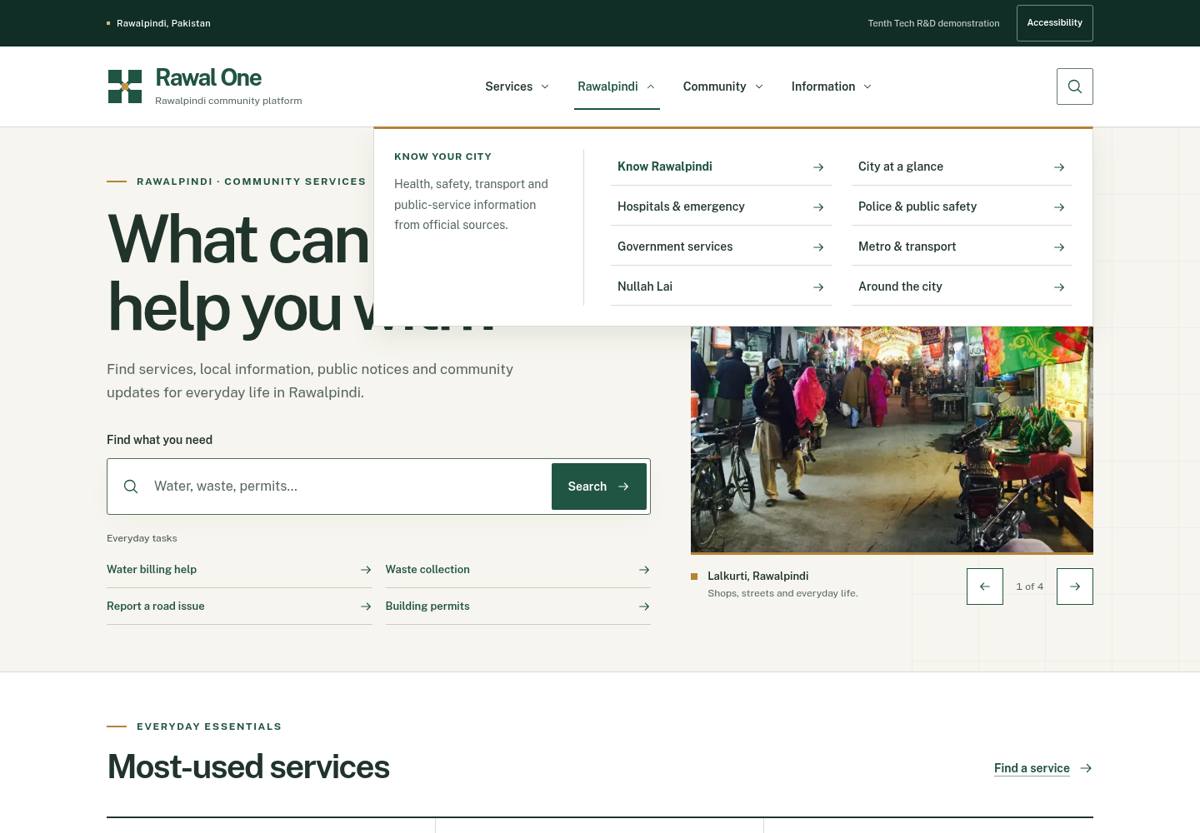The height and width of the screenshot is (833, 1200).
Task: Open Building permits link
Action: tap(518, 607)
